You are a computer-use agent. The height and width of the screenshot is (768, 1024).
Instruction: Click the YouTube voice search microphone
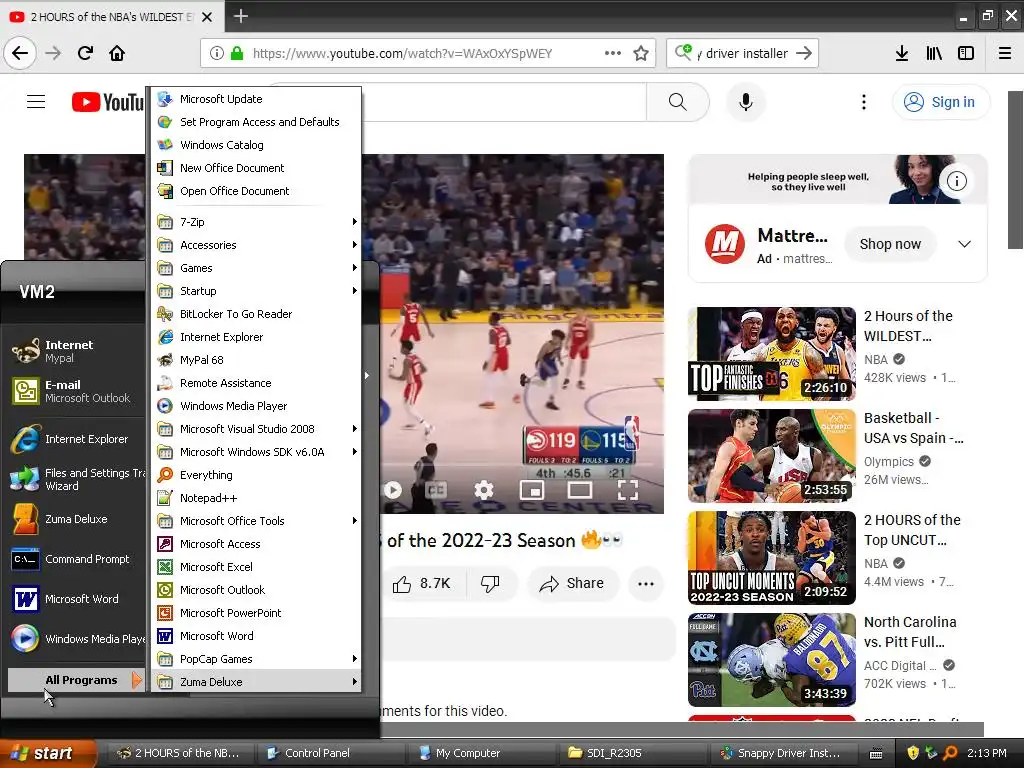[745, 102]
